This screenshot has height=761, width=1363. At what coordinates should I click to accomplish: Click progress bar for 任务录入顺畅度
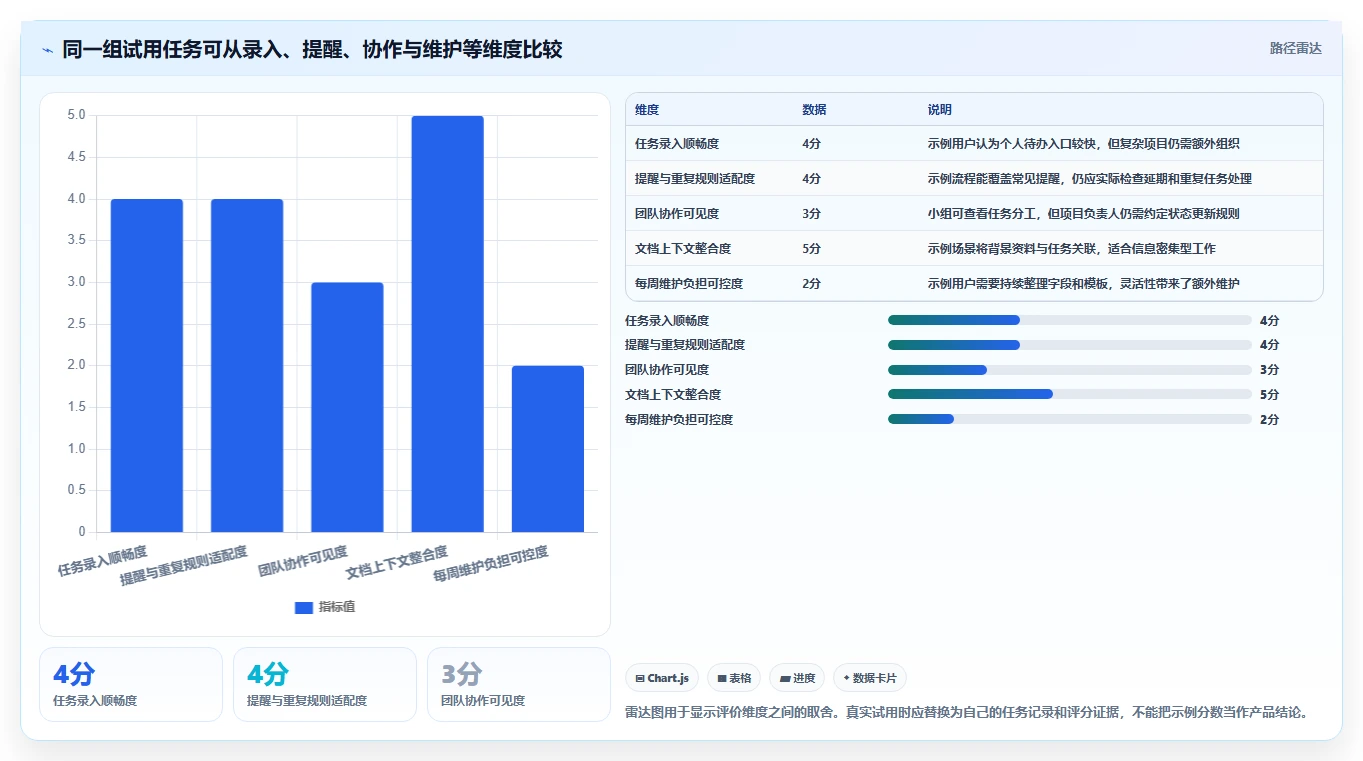point(1070,320)
